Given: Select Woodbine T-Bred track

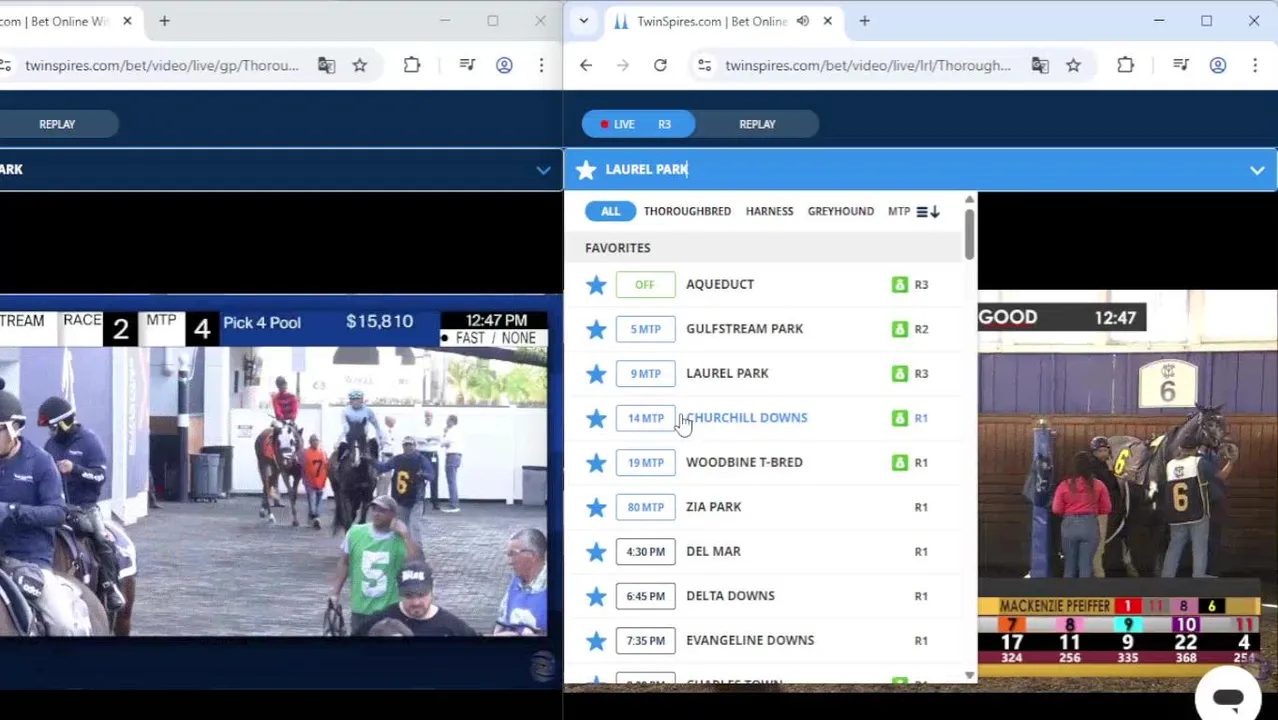Looking at the screenshot, I should click(x=744, y=463).
